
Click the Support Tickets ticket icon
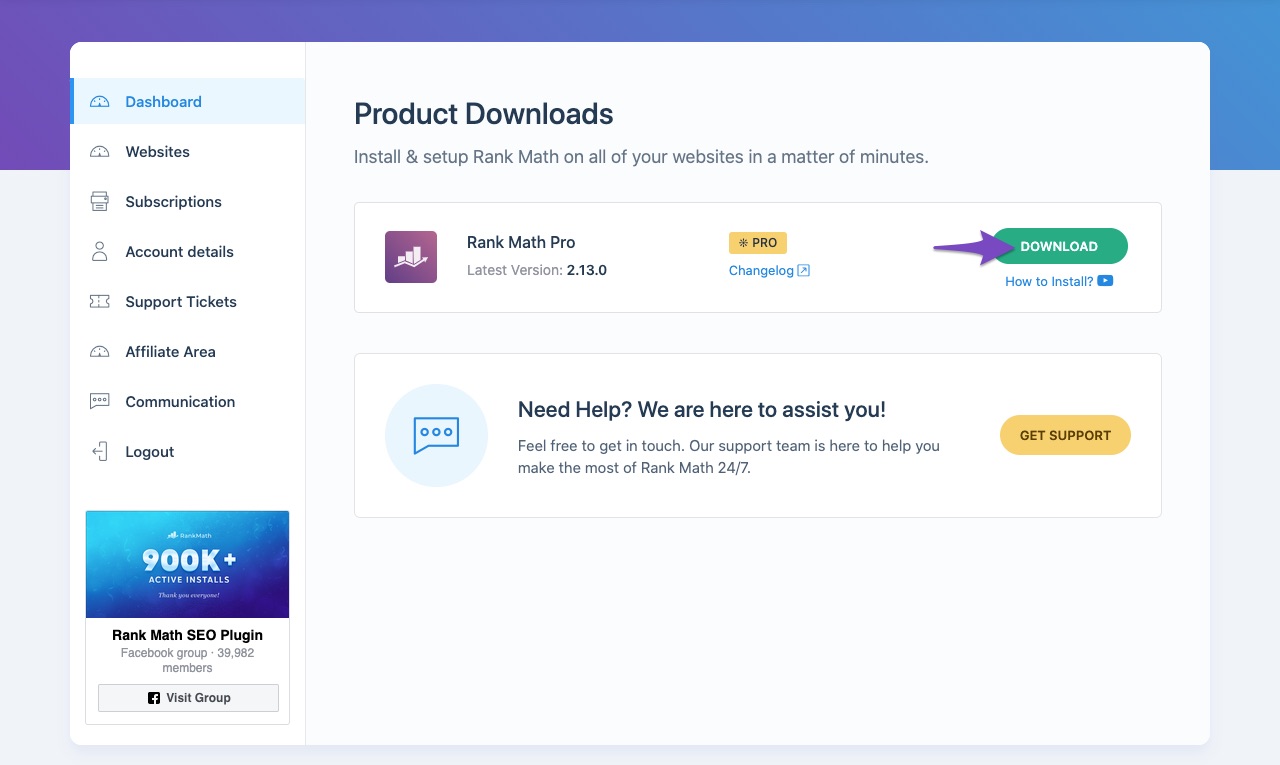(99, 302)
